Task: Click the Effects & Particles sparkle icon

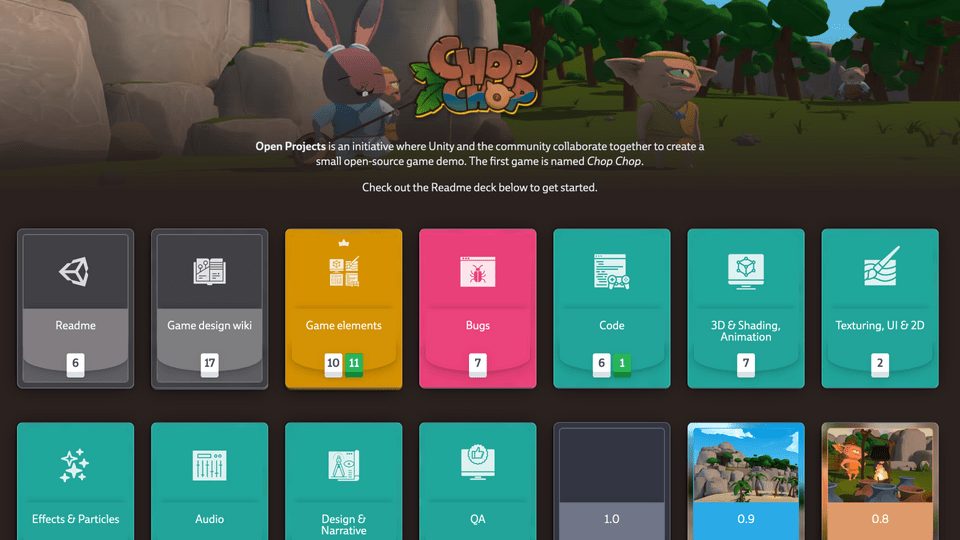Action: point(75,465)
